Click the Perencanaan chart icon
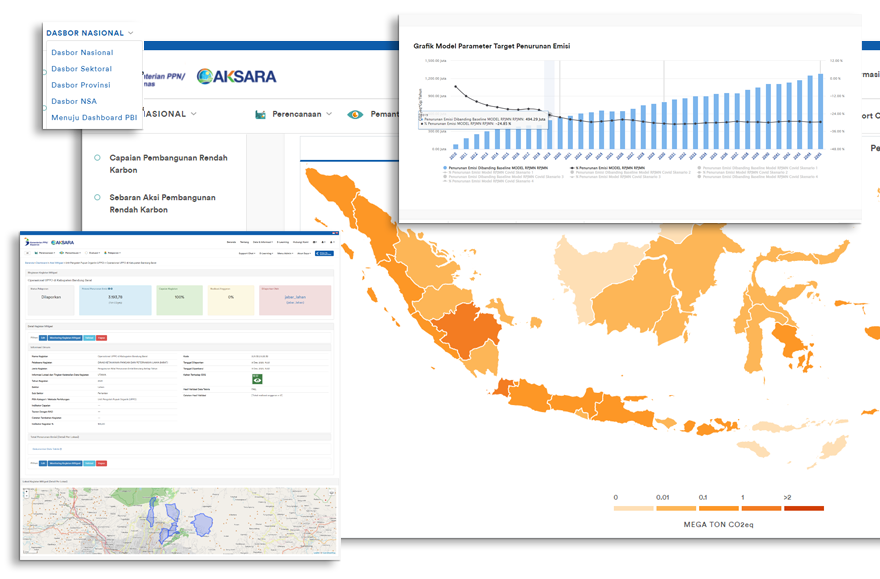 pyautogui.click(x=261, y=114)
